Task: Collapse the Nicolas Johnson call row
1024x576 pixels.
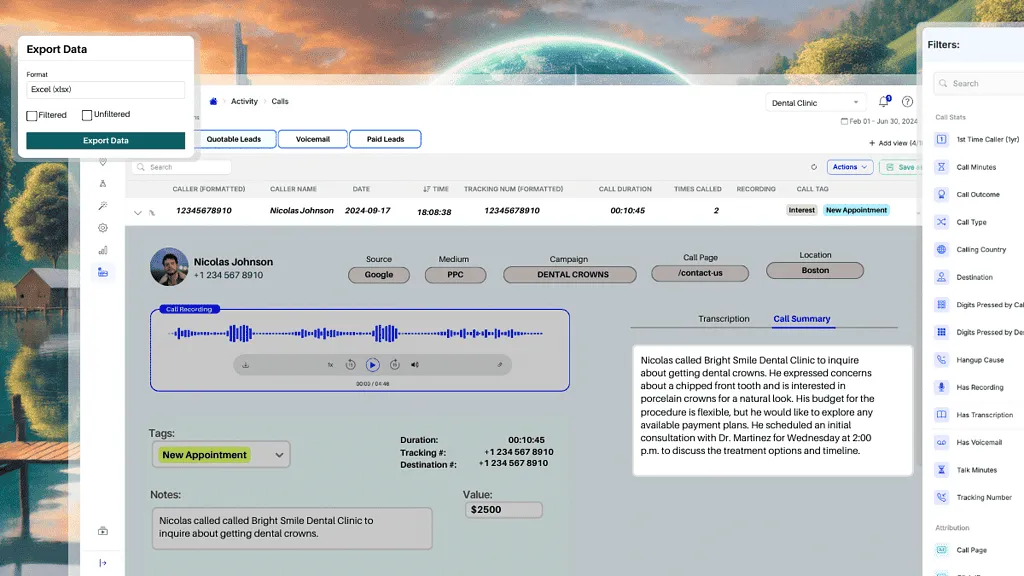Action: click(x=137, y=213)
